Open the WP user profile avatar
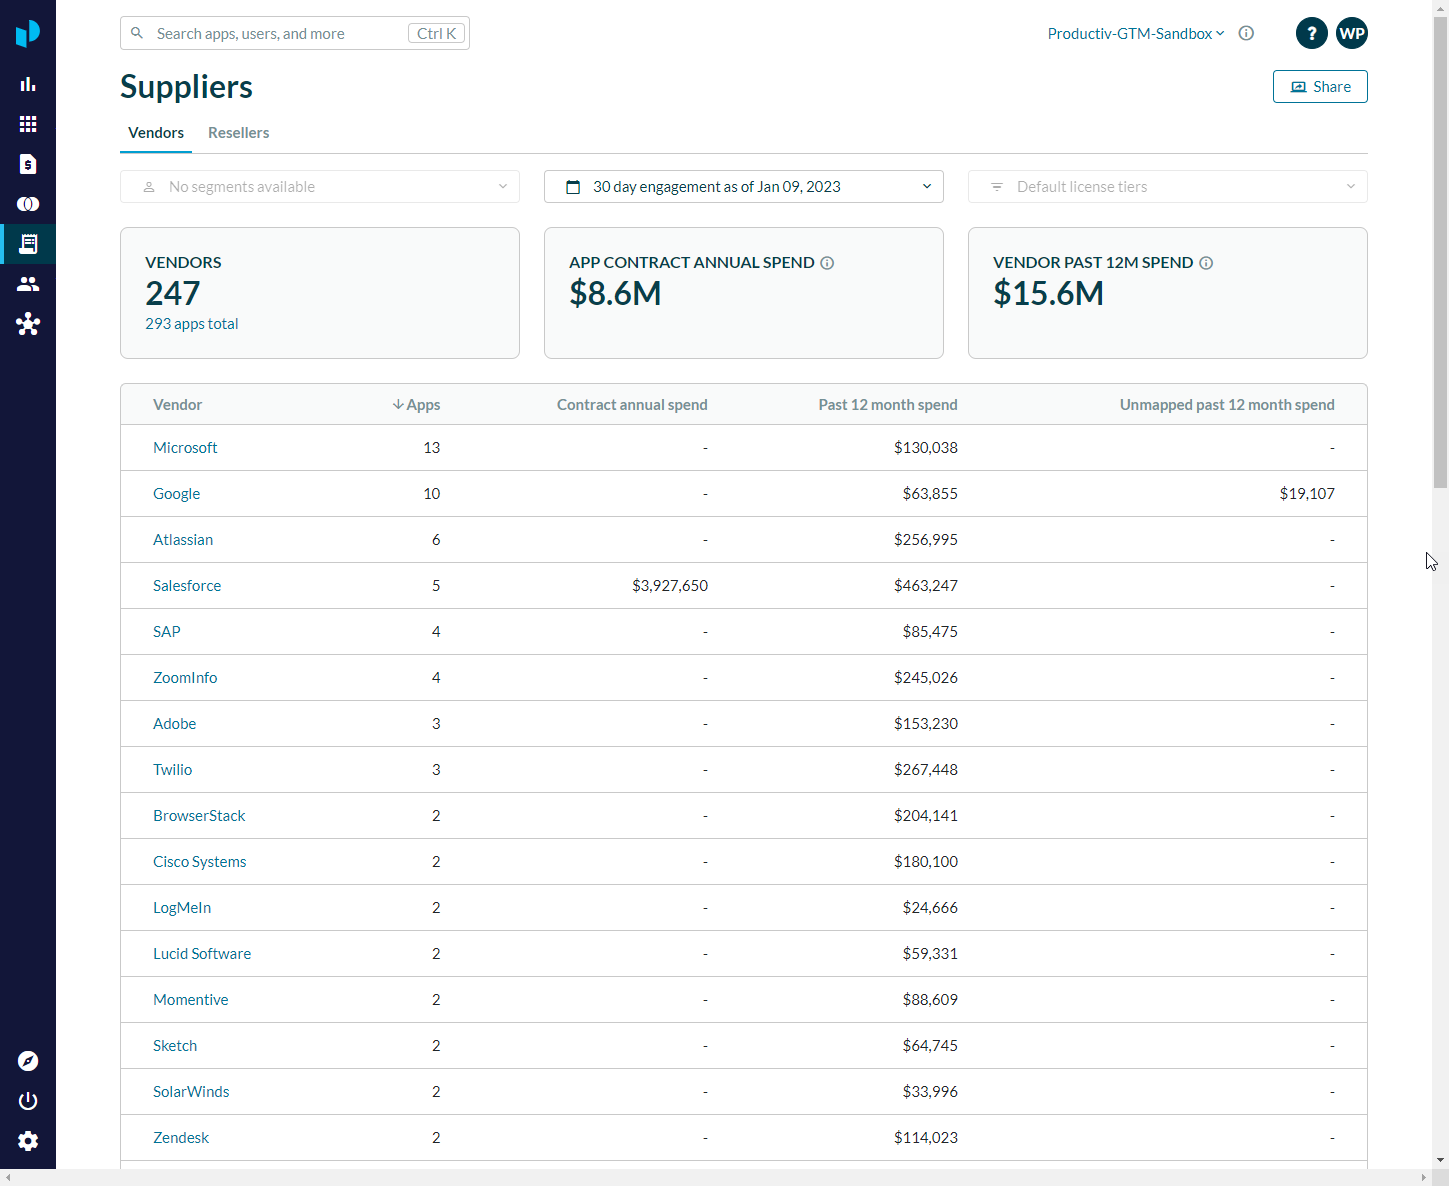The height and width of the screenshot is (1186, 1449). pyautogui.click(x=1351, y=33)
